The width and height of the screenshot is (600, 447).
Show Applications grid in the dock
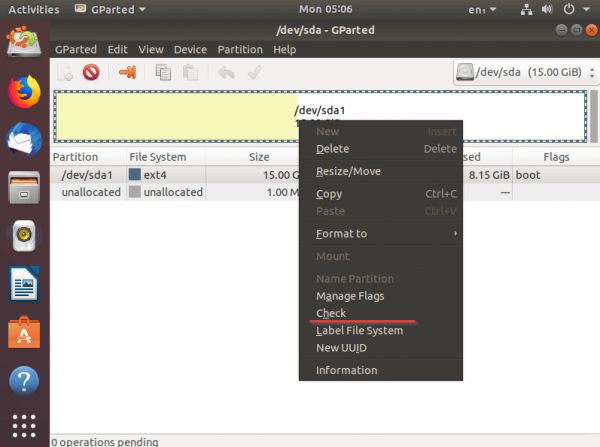click(24, 426)
